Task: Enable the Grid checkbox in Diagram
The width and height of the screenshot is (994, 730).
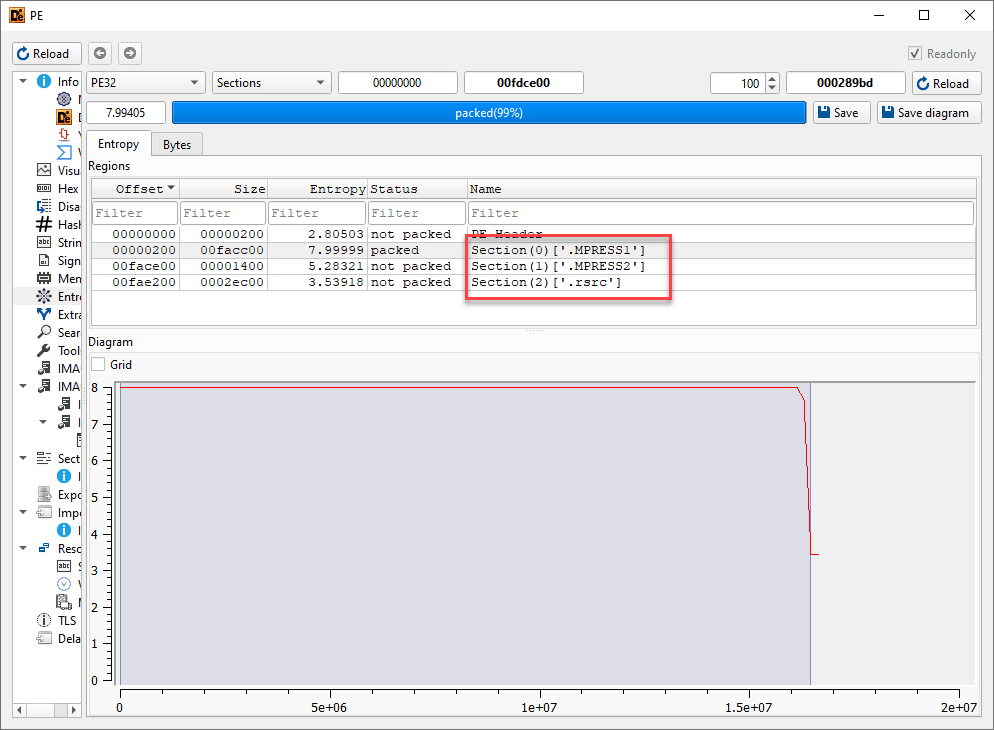Action: (x=98, y=365)
